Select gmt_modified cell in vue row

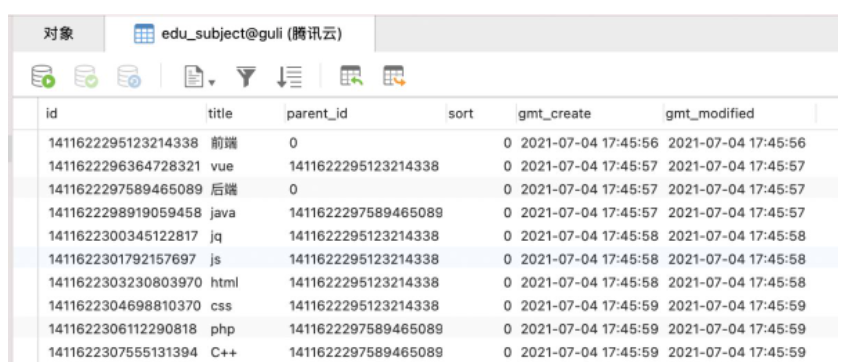[736, 167]
